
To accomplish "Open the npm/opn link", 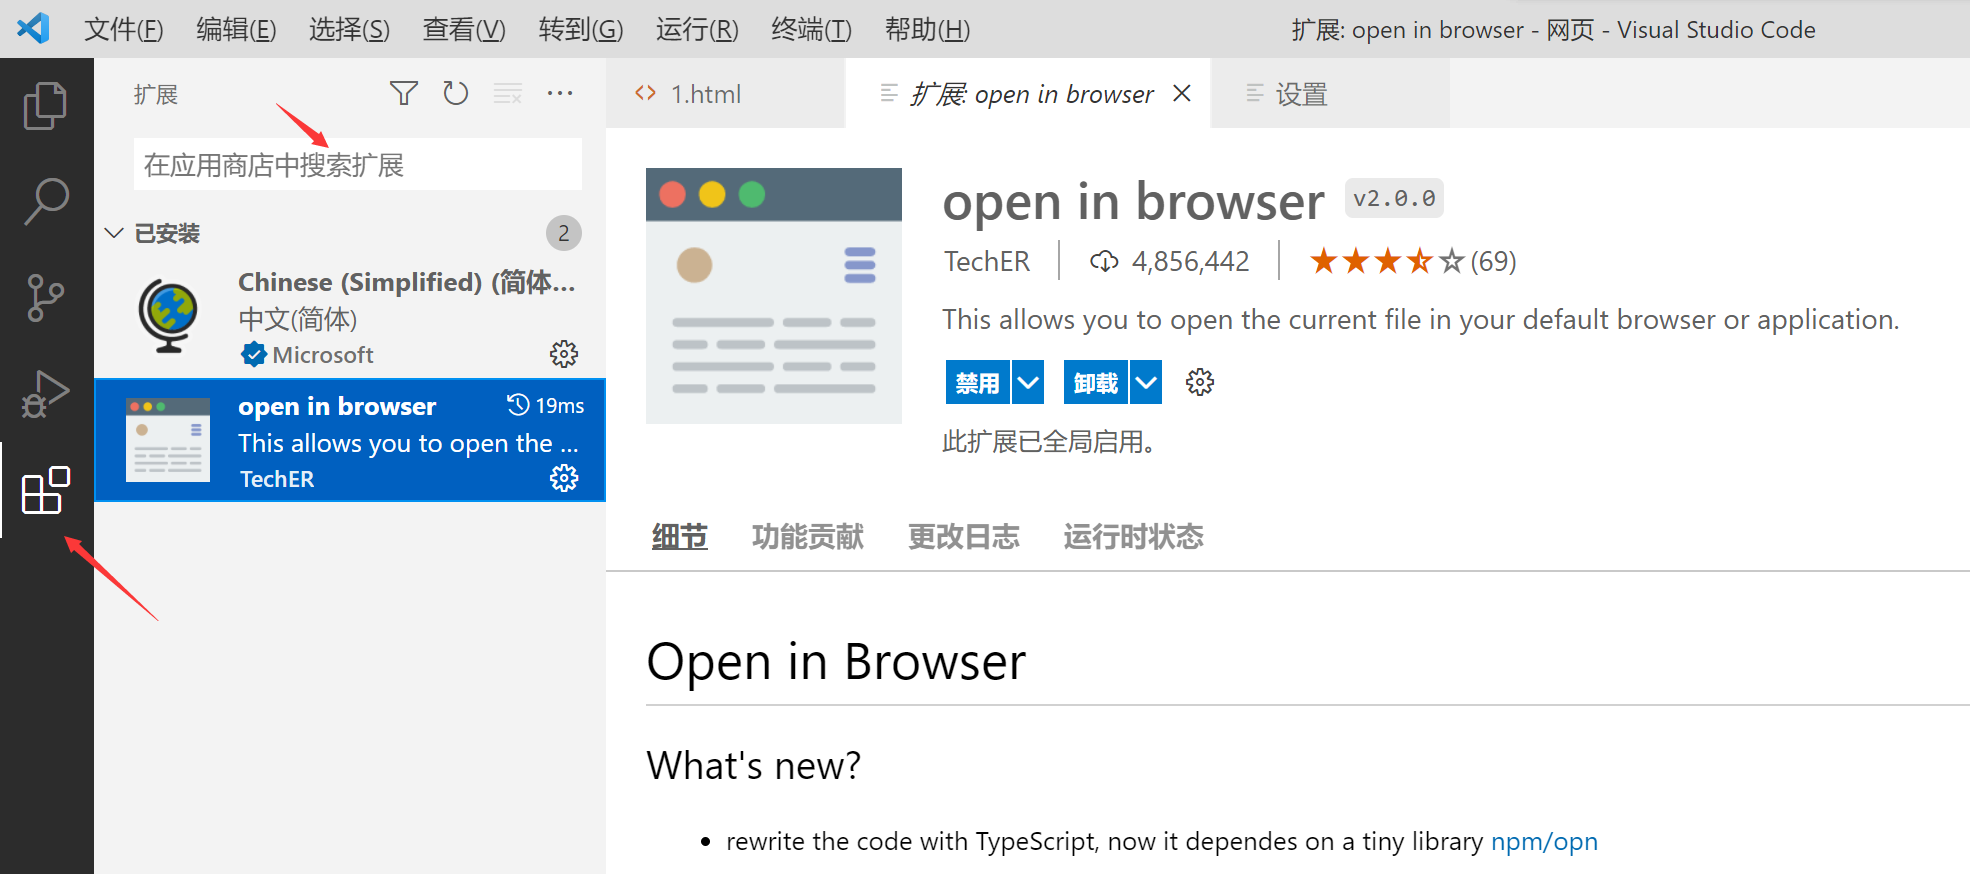I will [1544, 842].
